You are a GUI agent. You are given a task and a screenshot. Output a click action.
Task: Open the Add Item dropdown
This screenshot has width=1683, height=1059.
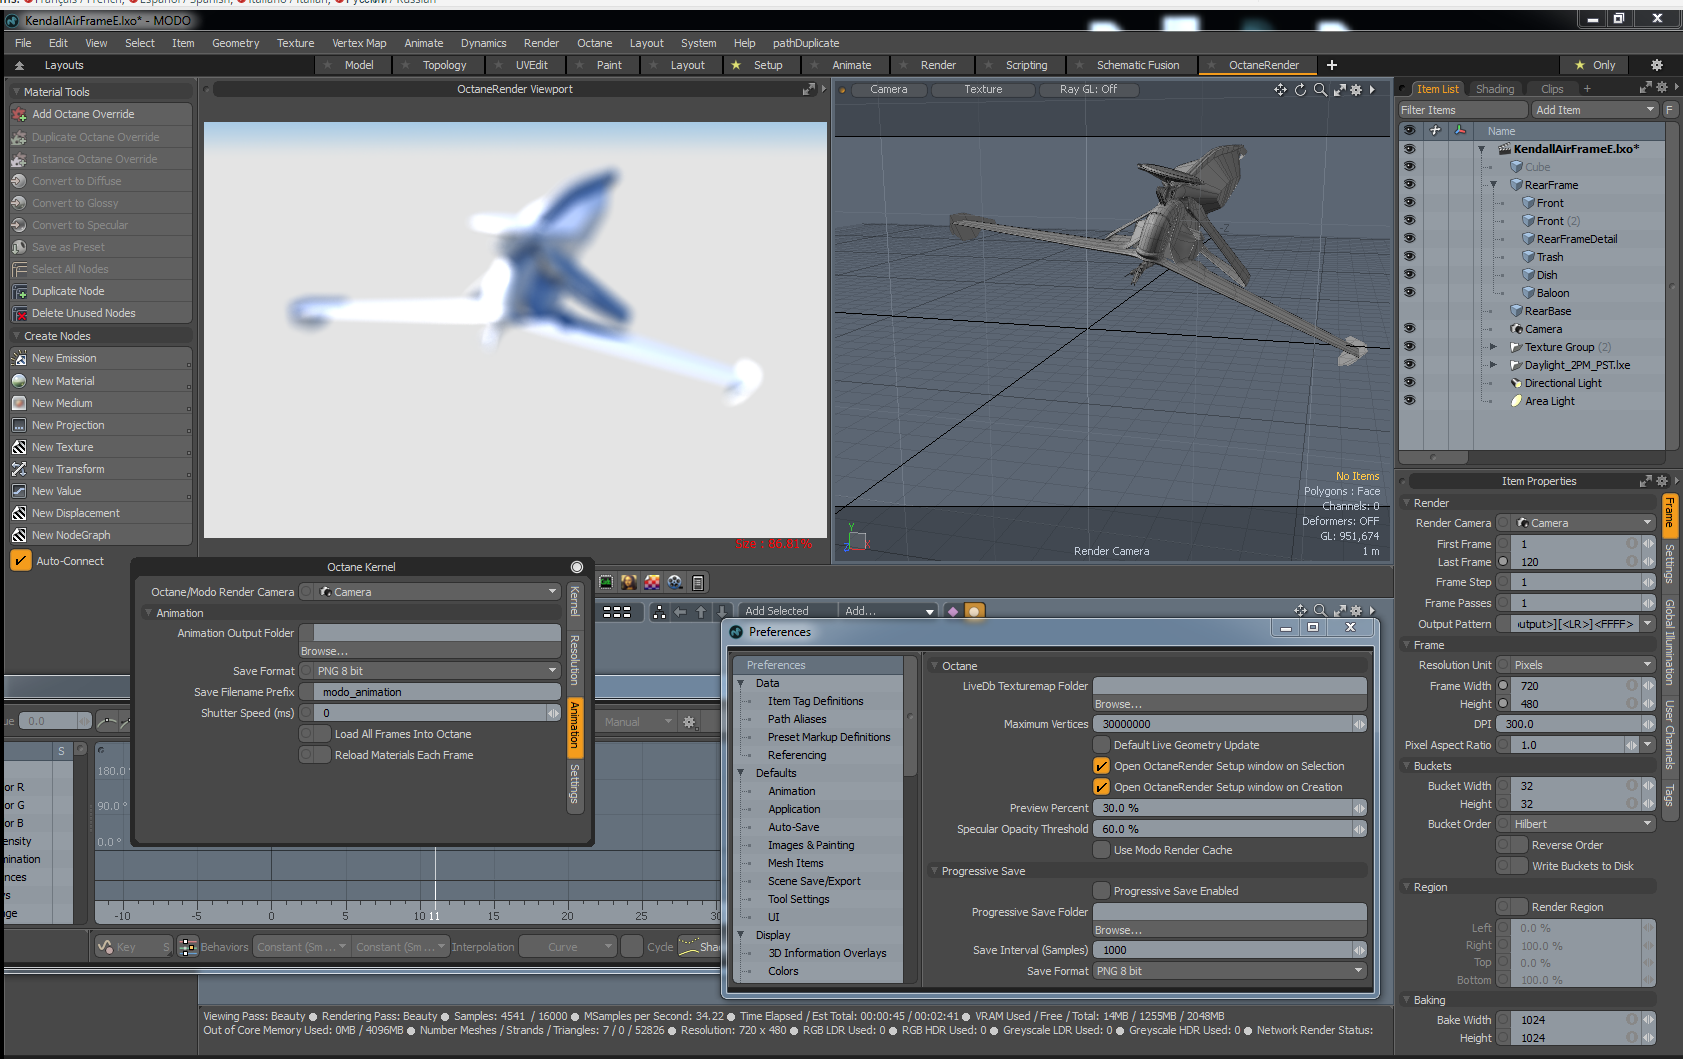click(1595, 110)
